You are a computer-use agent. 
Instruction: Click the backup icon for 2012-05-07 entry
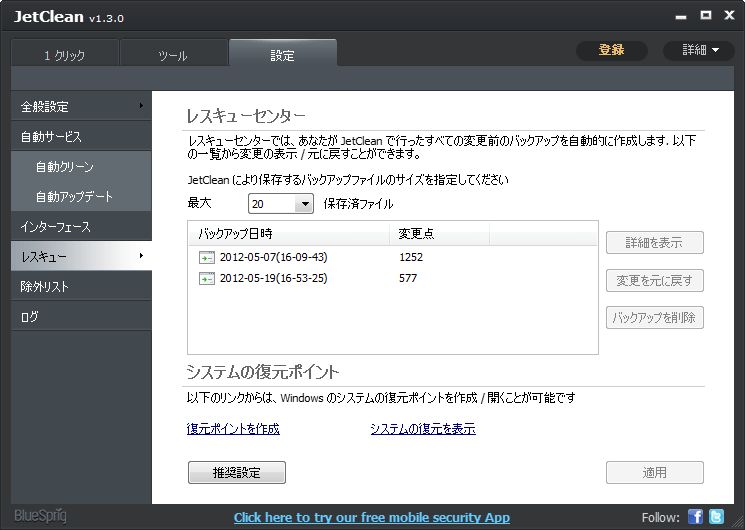pos(207,258)
